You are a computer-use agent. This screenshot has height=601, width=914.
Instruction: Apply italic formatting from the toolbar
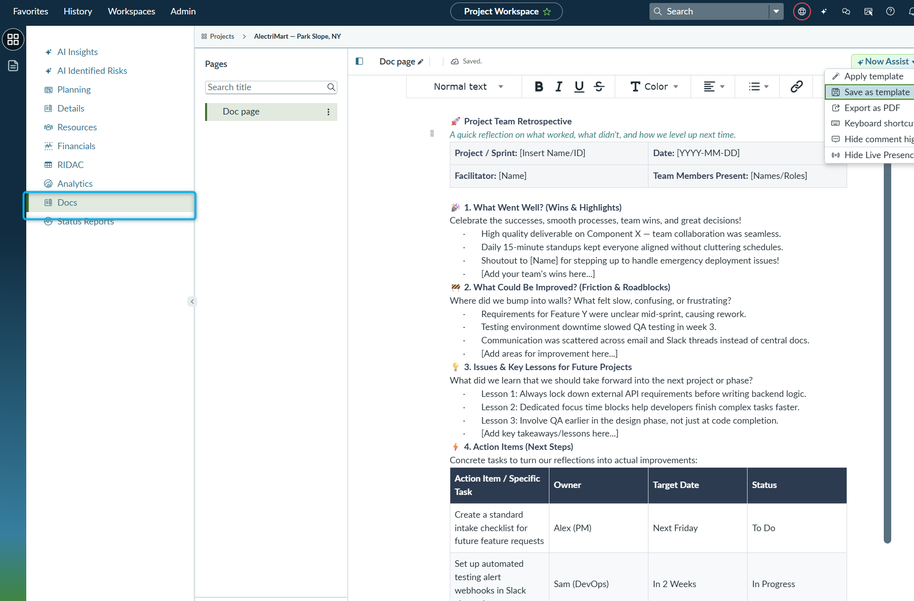pos(559,87)
